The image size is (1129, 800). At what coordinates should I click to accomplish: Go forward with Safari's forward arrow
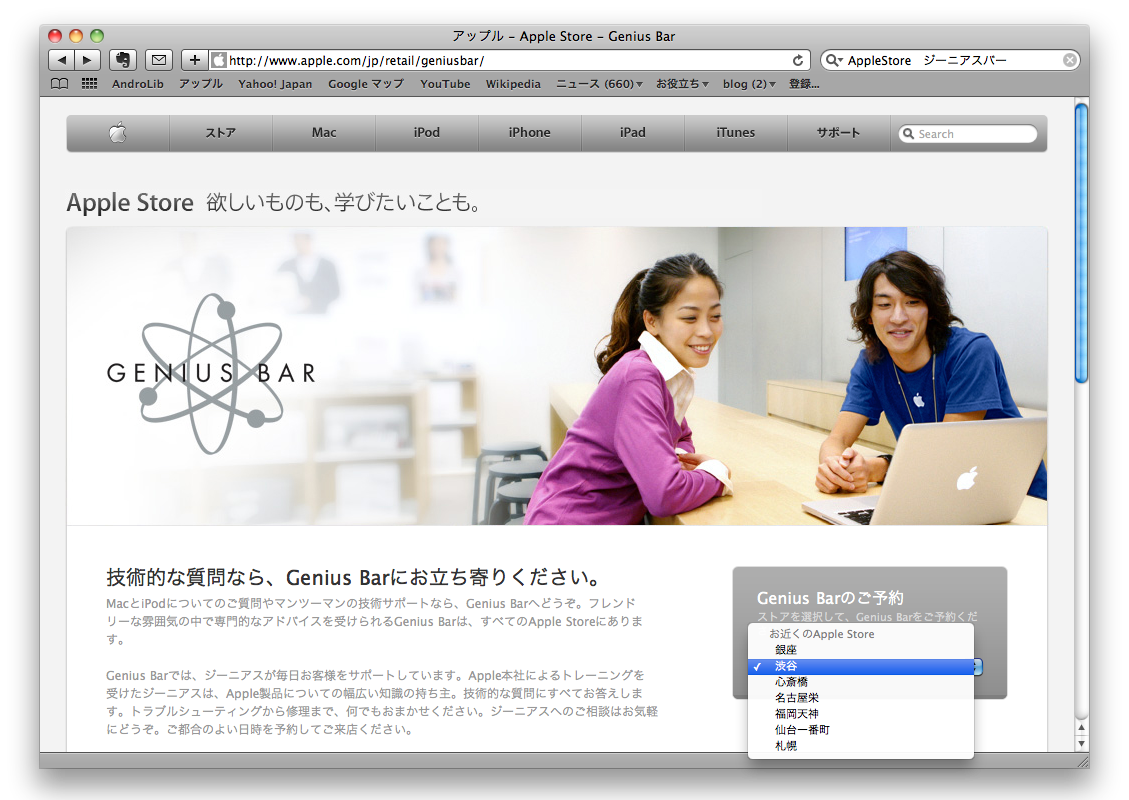(87, 60)
